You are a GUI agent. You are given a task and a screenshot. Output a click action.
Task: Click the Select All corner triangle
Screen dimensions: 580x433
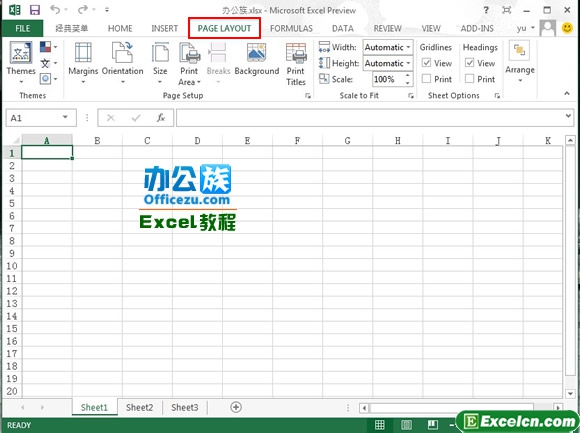tap(16, 141)
